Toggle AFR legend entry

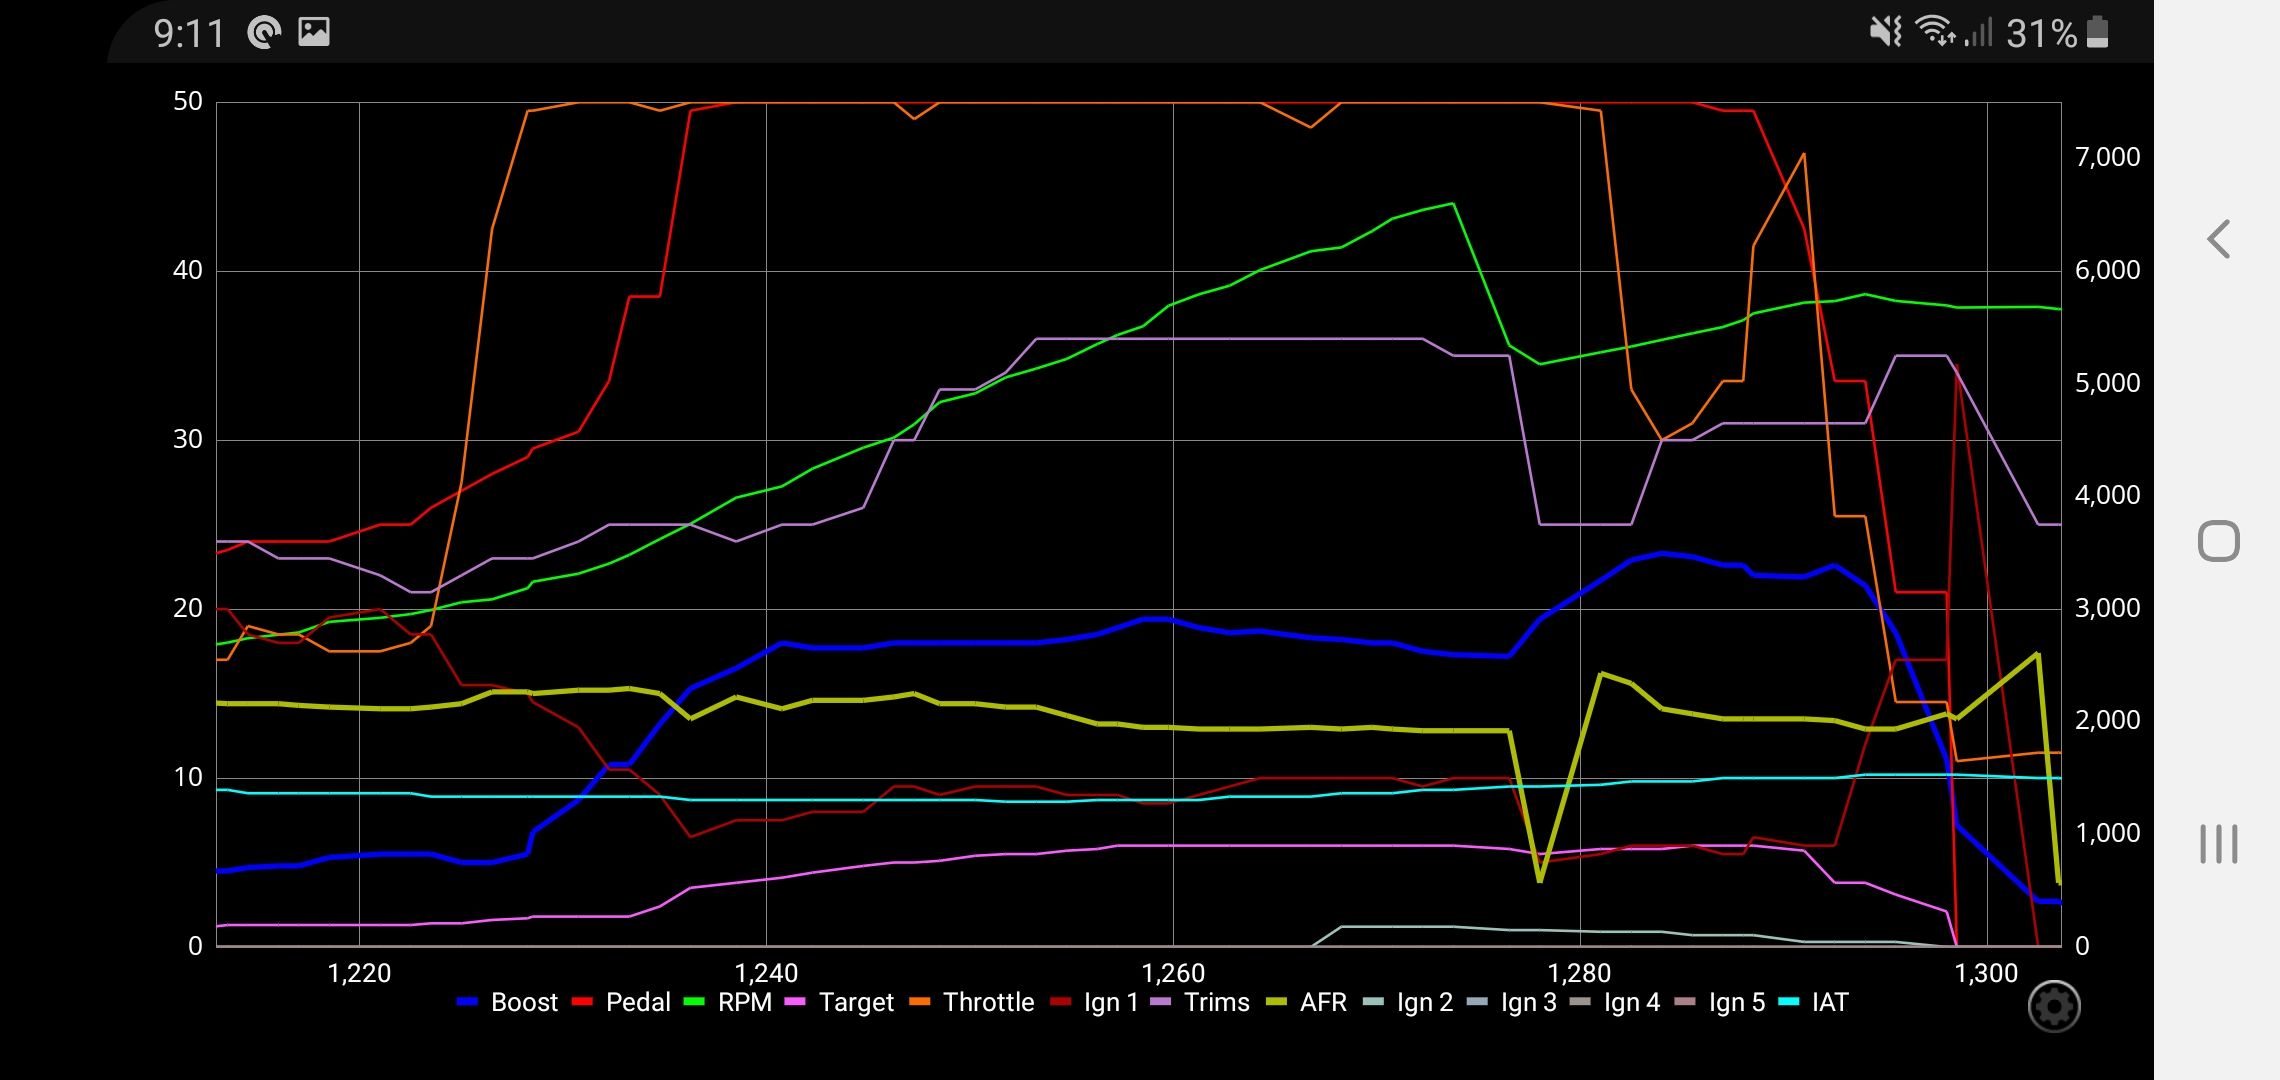tap(1322, 1002)
